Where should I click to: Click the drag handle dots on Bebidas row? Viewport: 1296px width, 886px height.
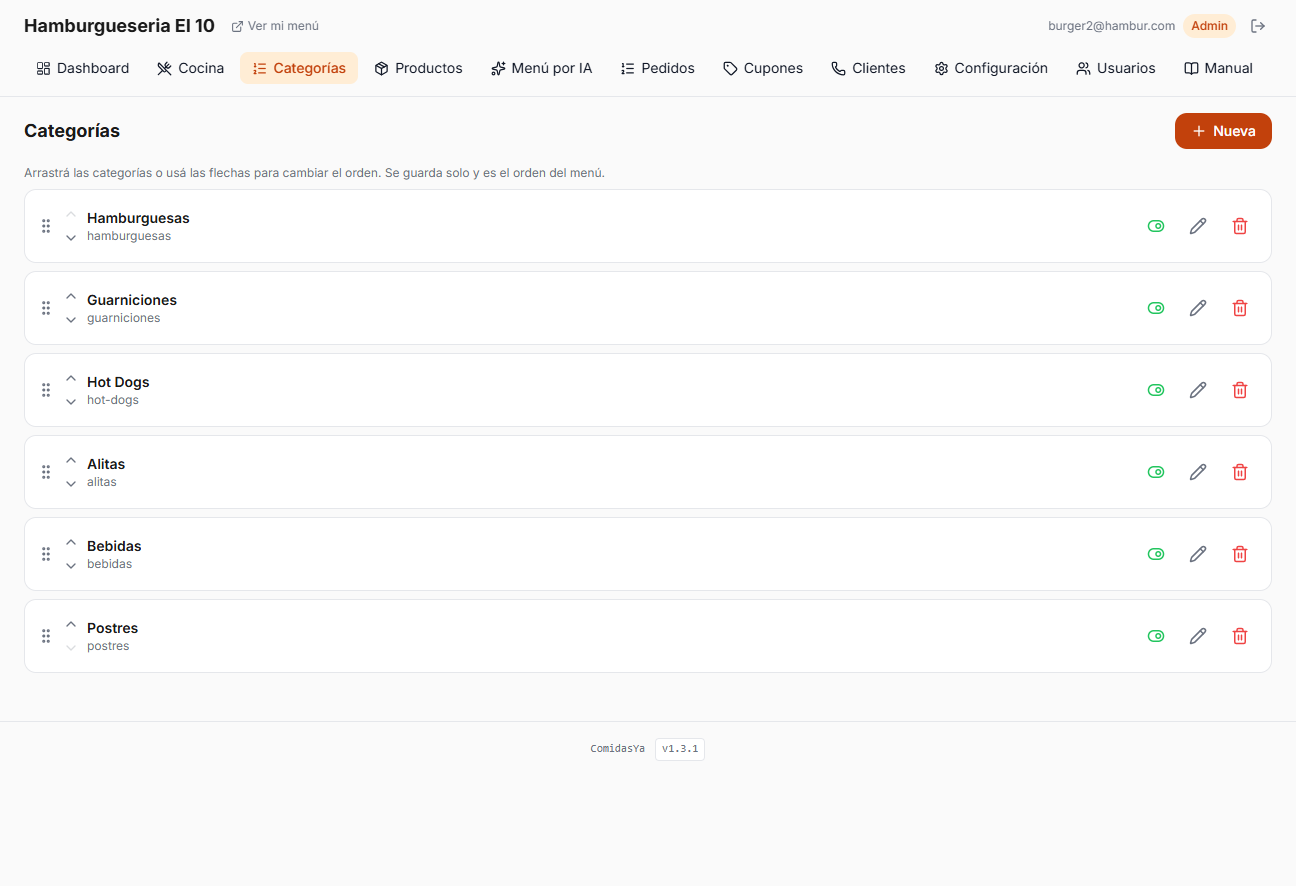tap(46, 554)
